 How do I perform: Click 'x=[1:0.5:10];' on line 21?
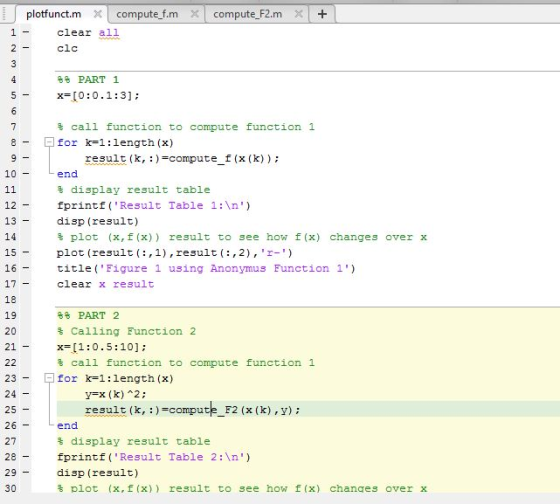click(x=102, y=347)
